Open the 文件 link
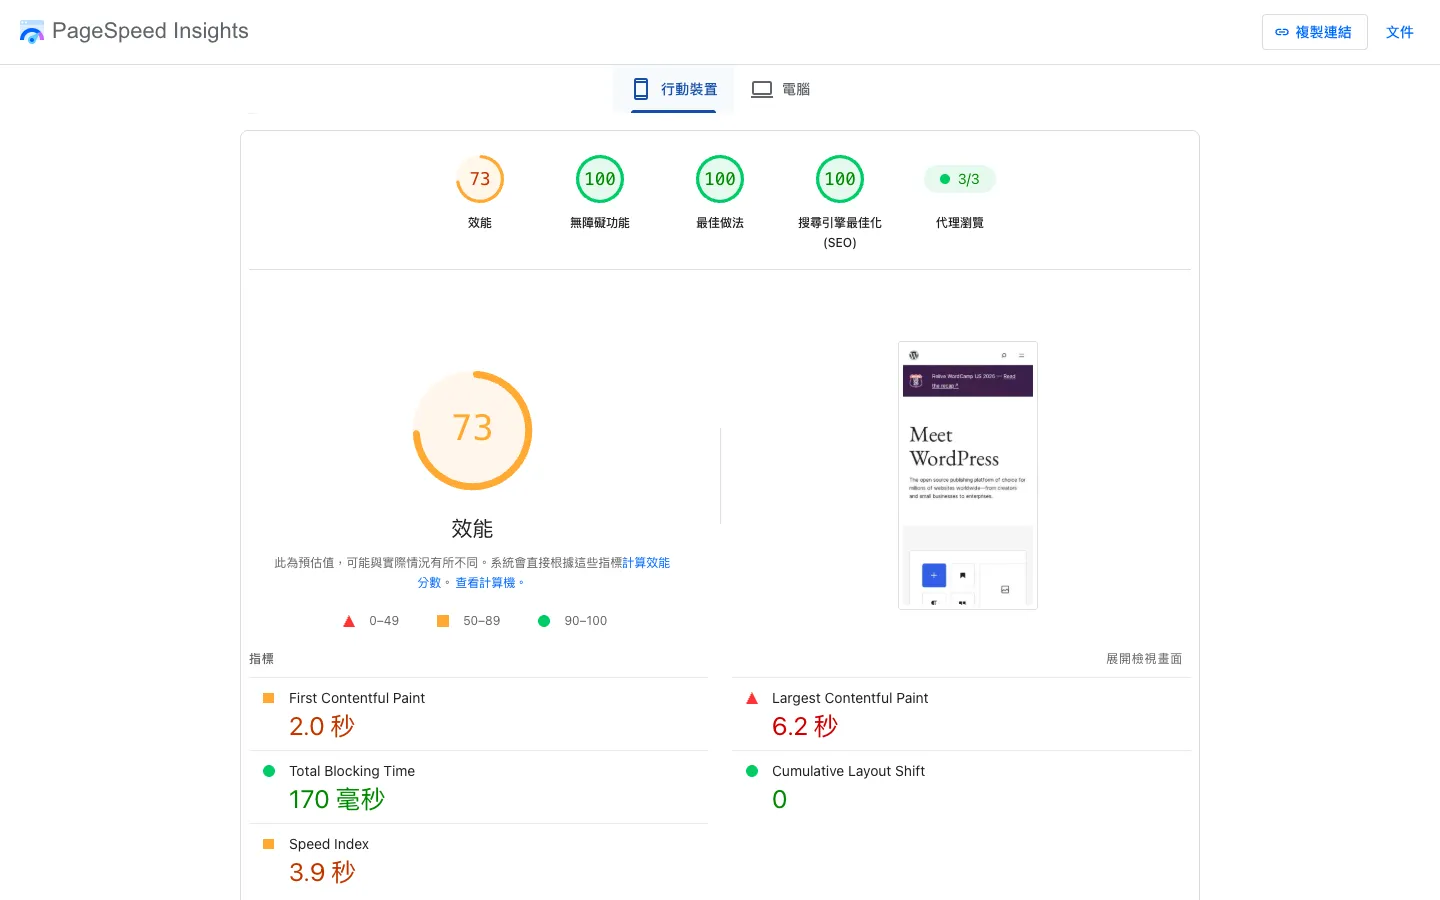This screenshot has width=1440, height=900. [x=1400, y=32]
